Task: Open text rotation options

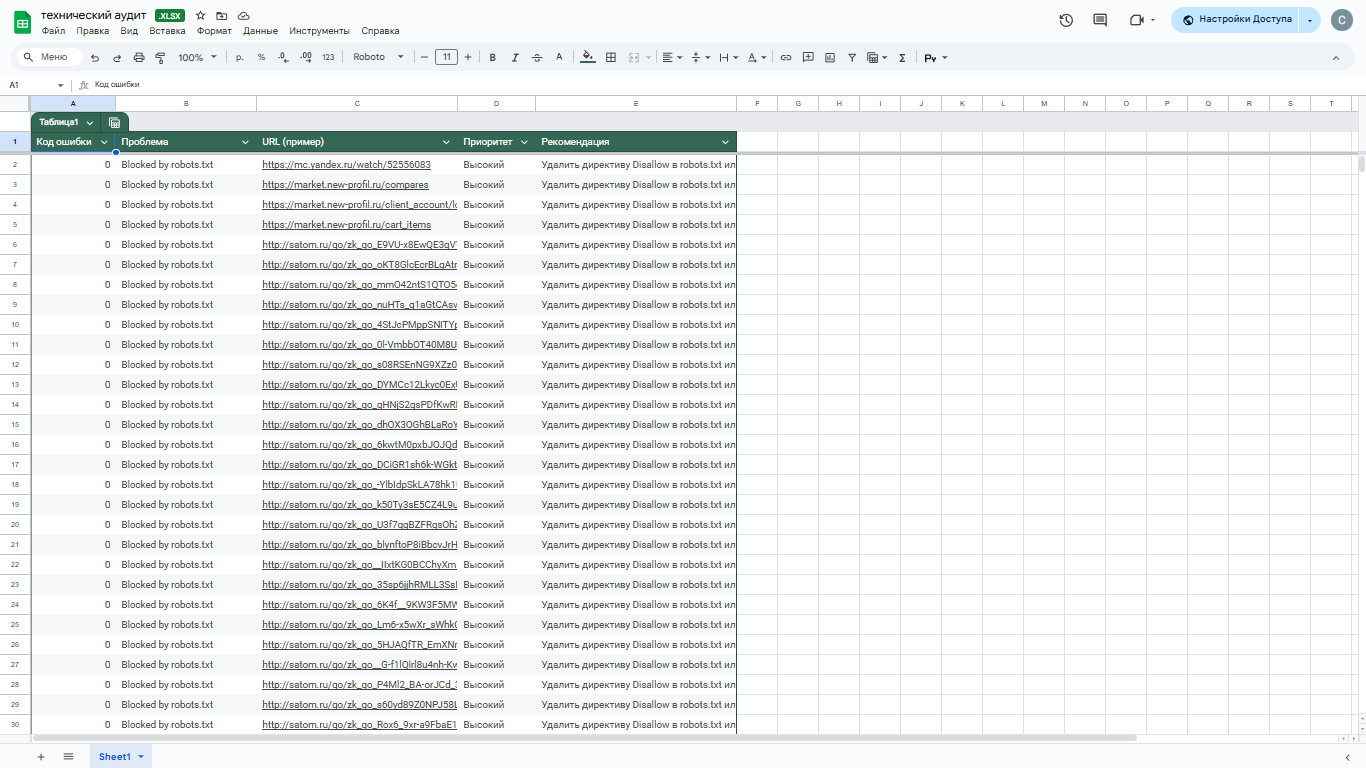Action: (x=755, y=58)
